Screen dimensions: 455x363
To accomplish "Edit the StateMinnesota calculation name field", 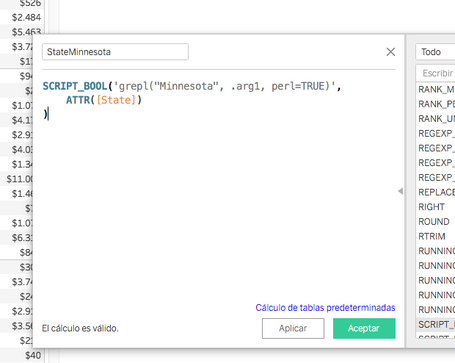I will click(115, 52).
